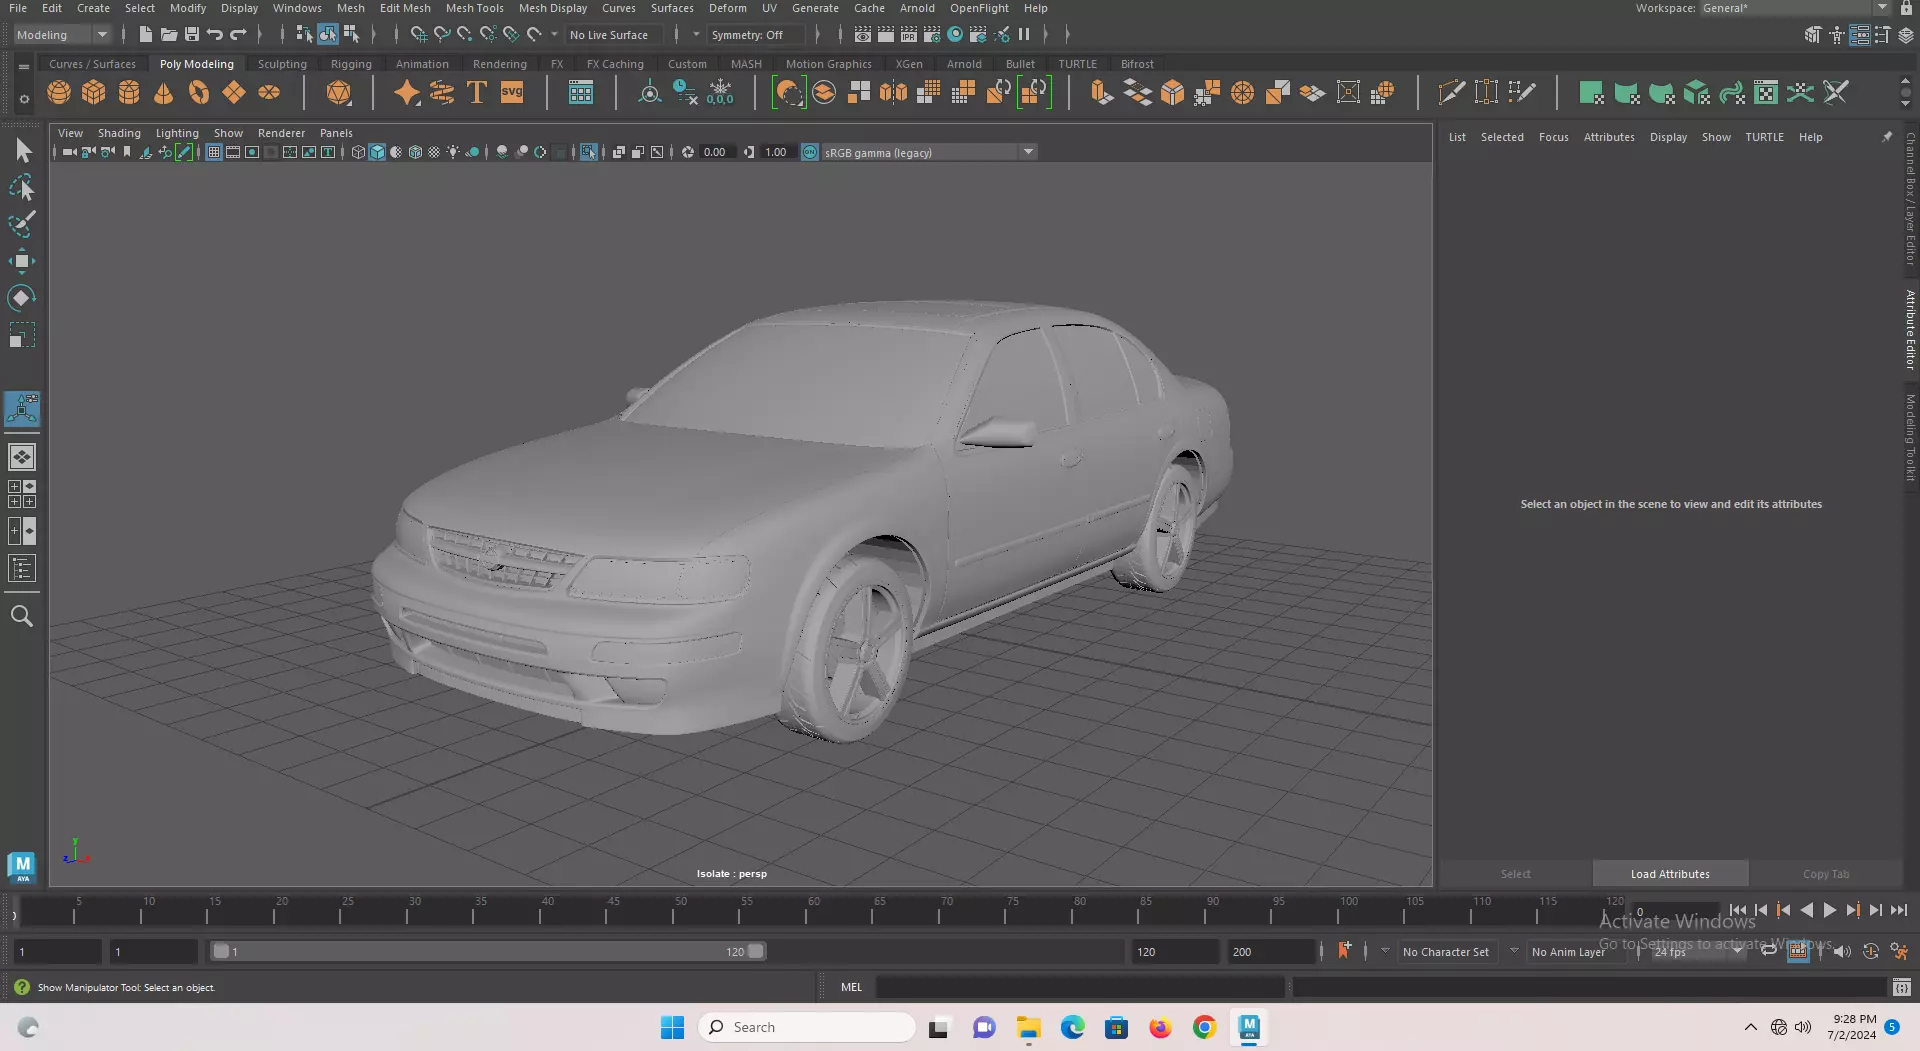1920x1051 pixels.
Task: Open the Symmetry Off dropdown
Action: click(x=756, y=34)
